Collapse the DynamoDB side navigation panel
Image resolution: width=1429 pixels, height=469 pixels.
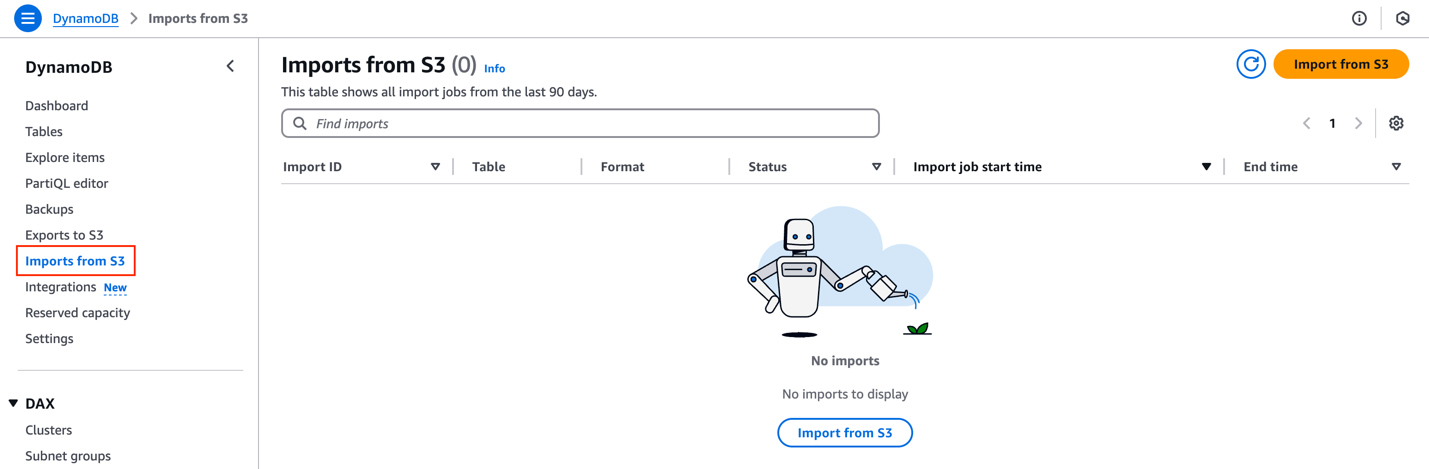pyautogui.click(x=230, y=67)
